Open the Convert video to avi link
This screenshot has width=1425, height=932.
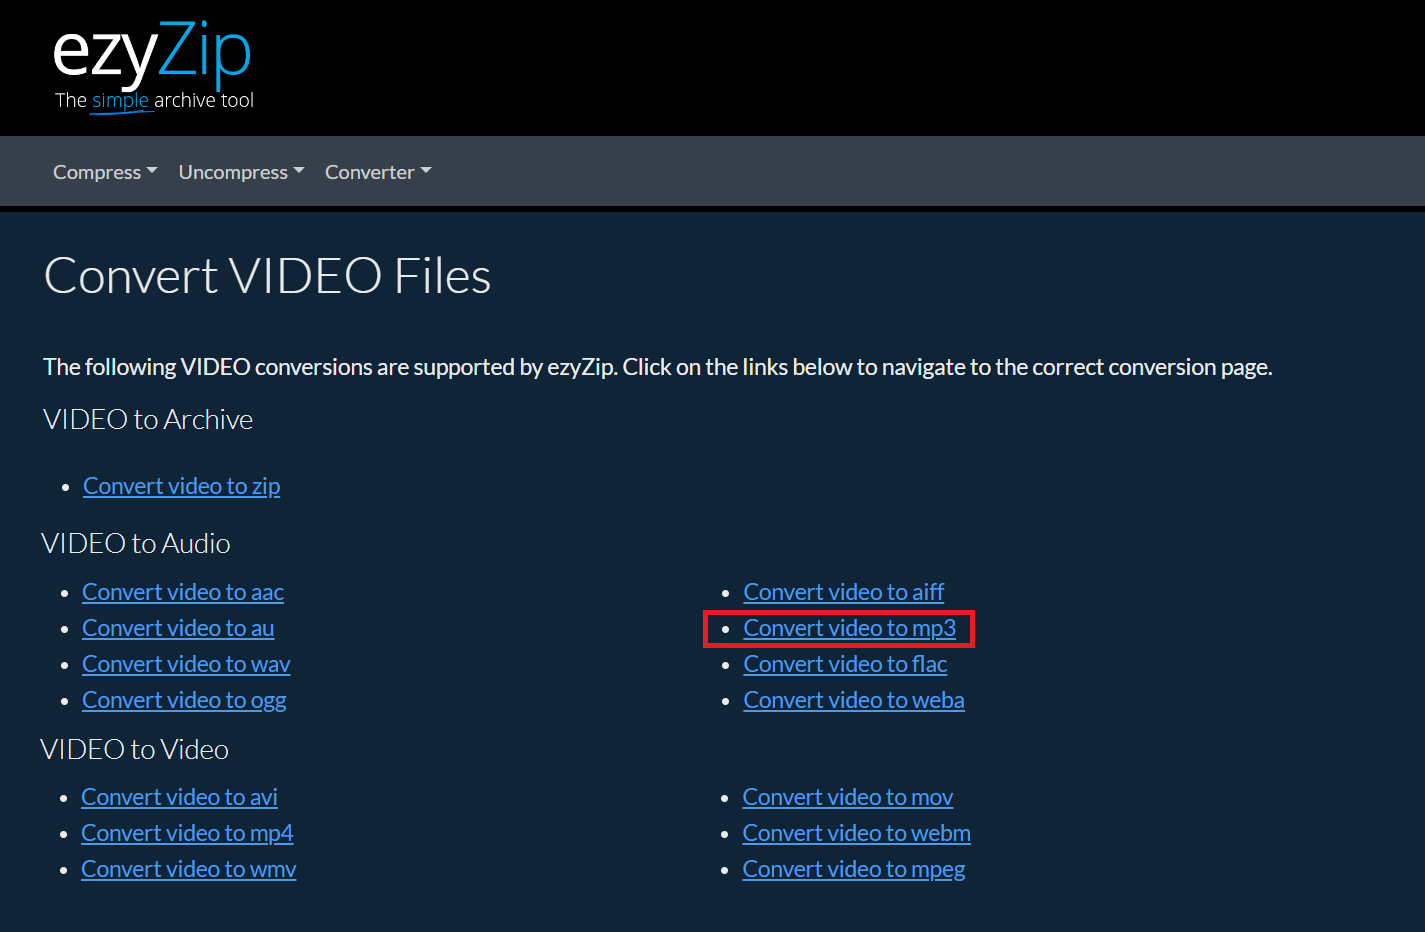click(x=179, y=797)
